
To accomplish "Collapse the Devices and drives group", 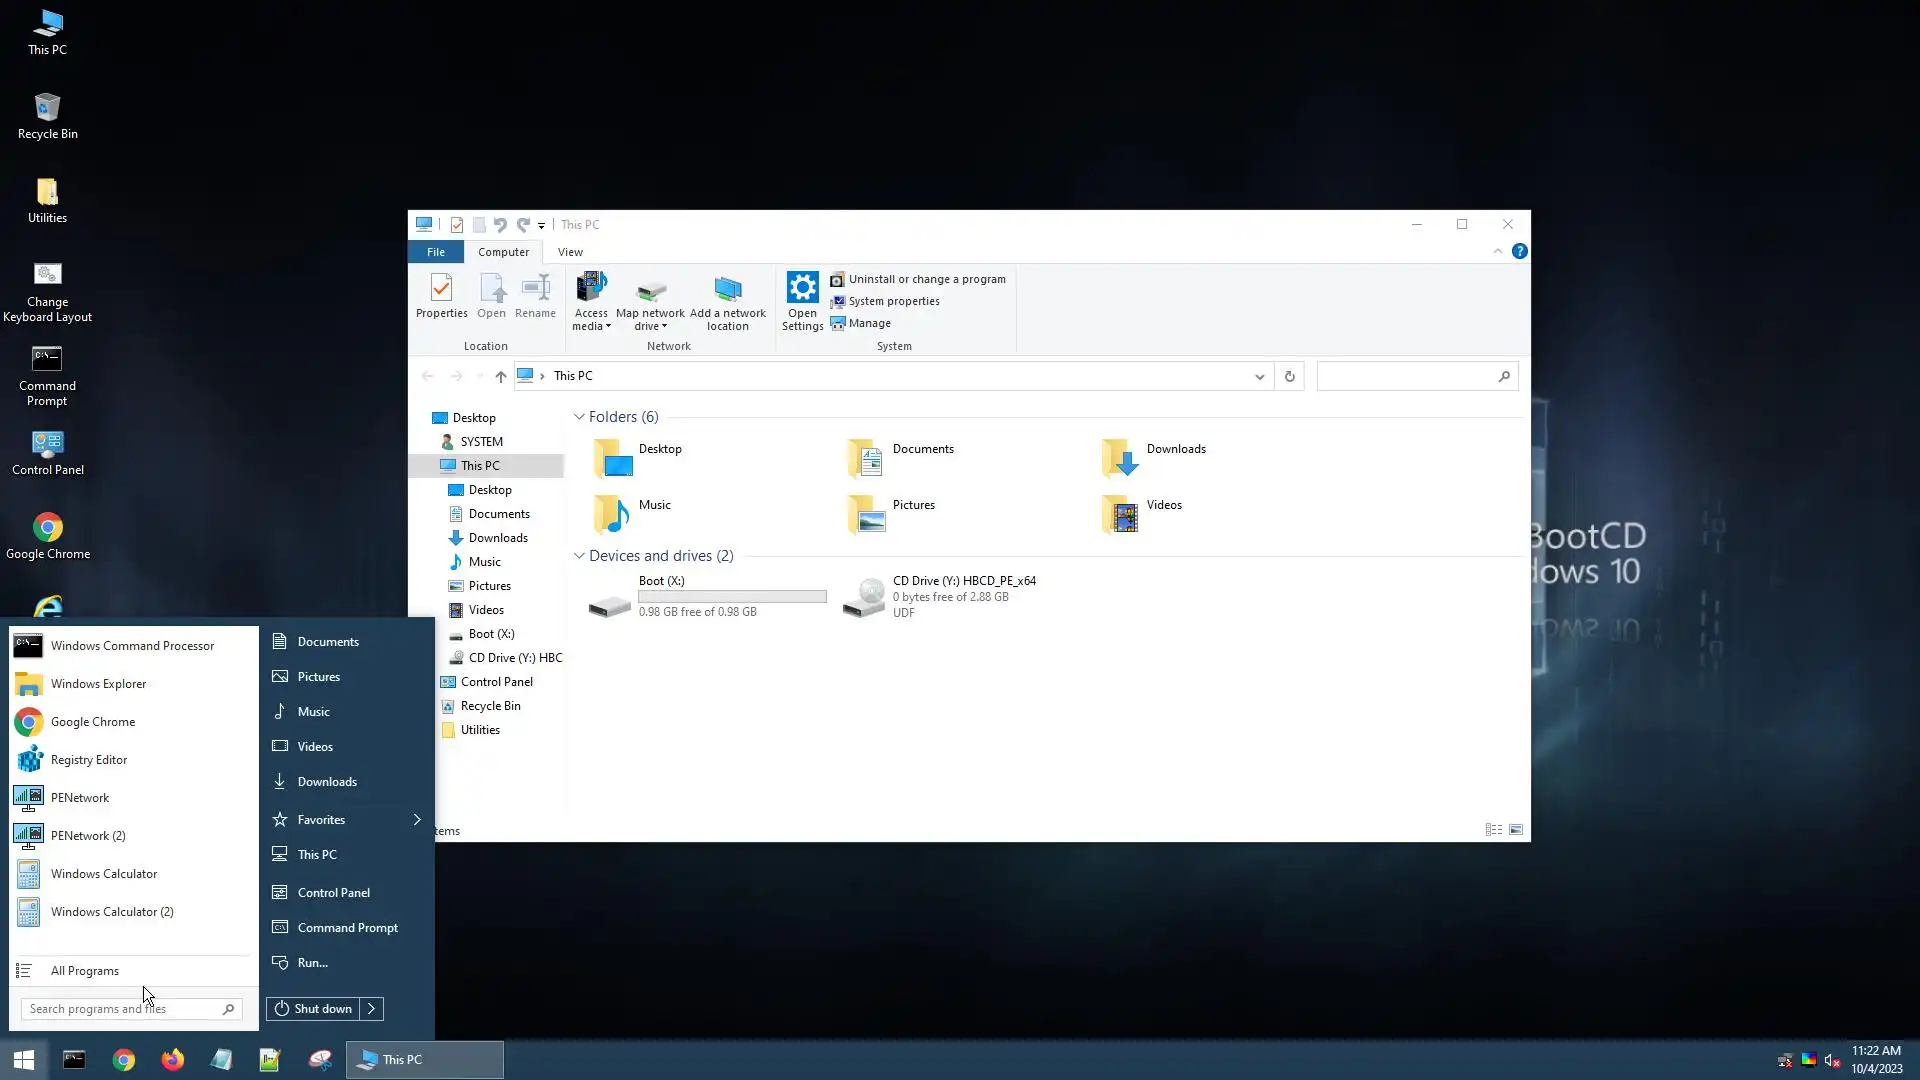I will pos(579,556).
